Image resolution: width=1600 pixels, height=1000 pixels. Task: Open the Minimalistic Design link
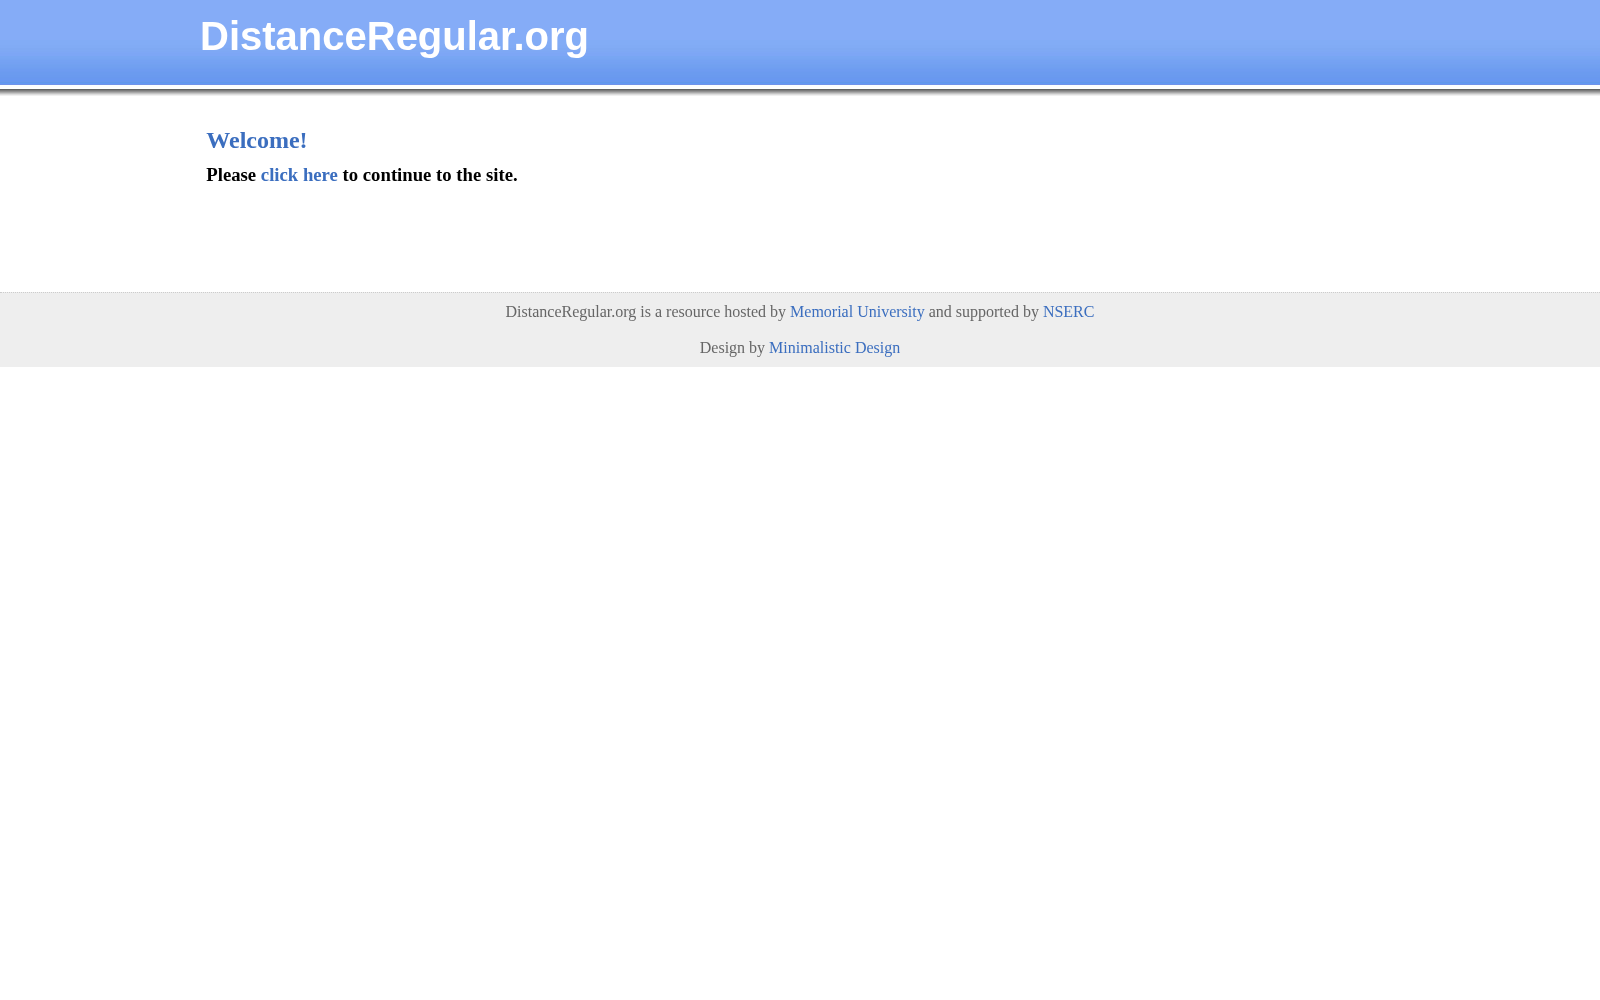coord(834,348)
